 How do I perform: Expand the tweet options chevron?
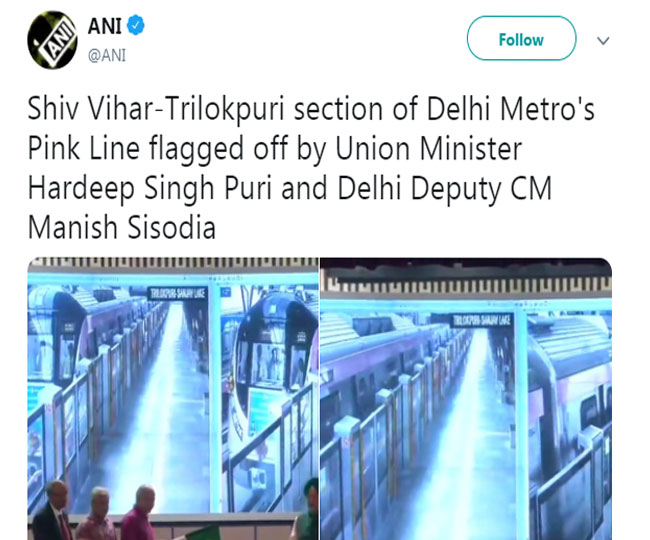point(603,41)
